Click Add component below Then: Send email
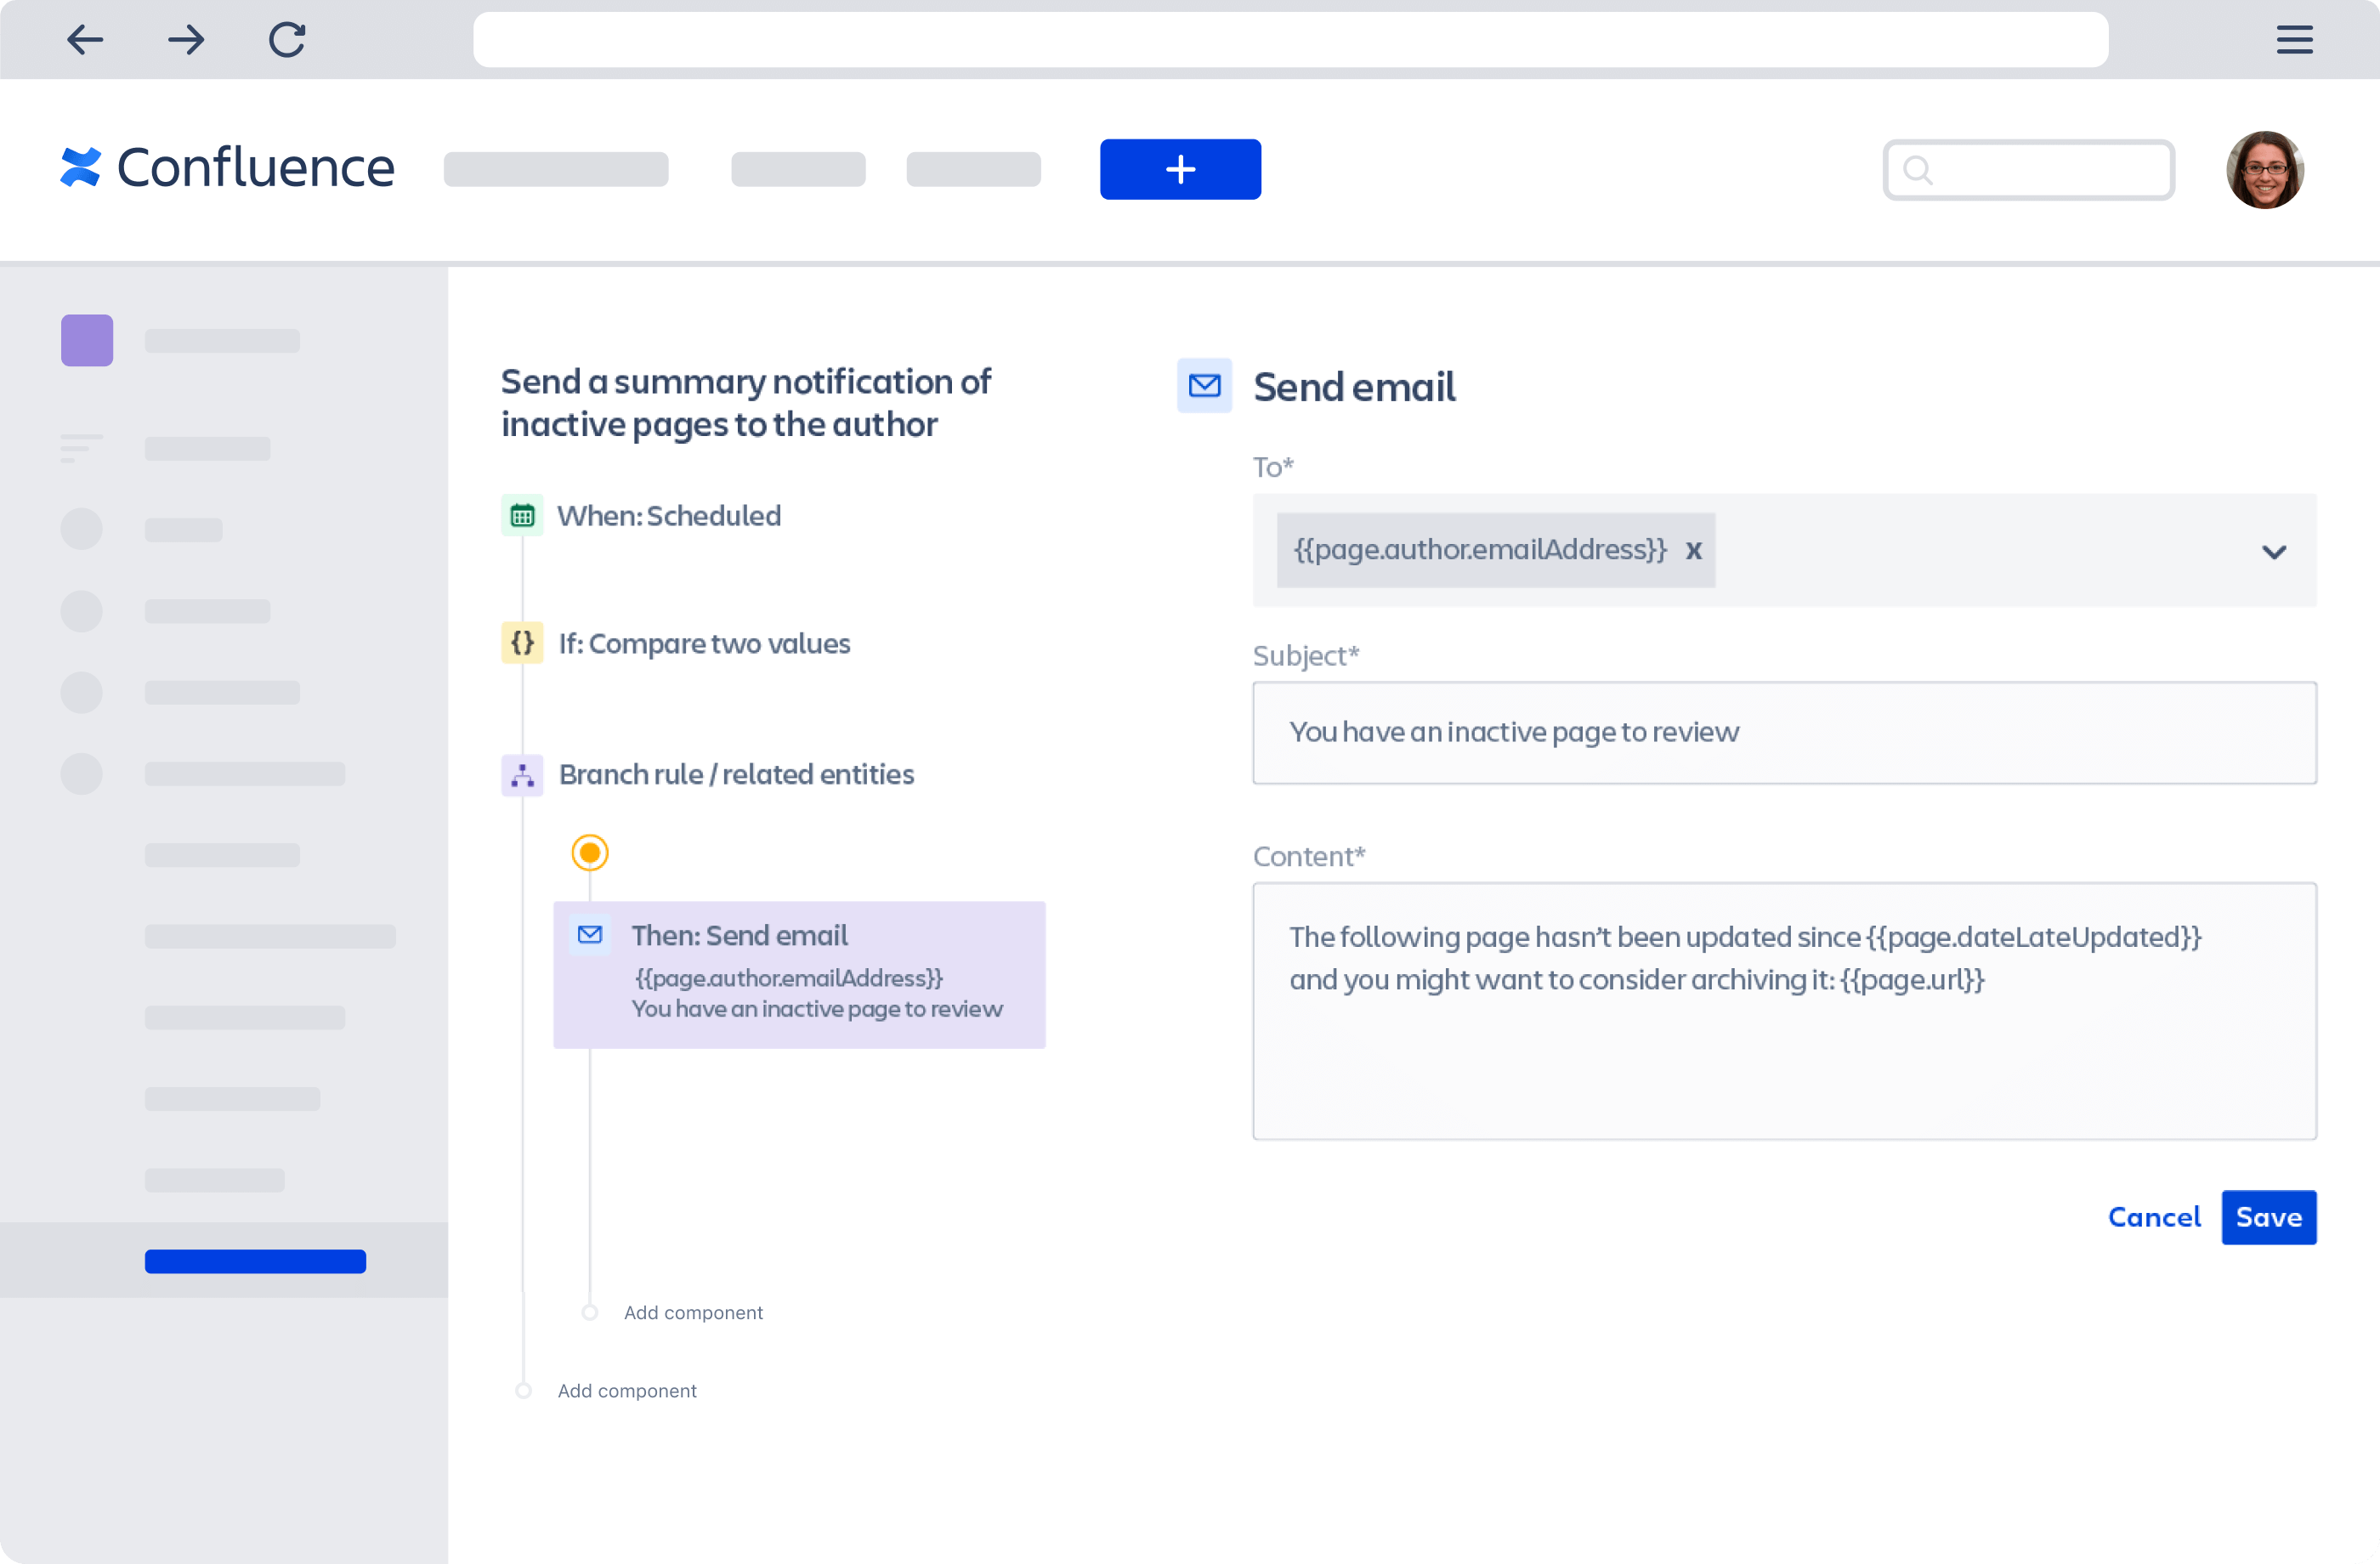2380x1564 pixels. point(693,1312)
